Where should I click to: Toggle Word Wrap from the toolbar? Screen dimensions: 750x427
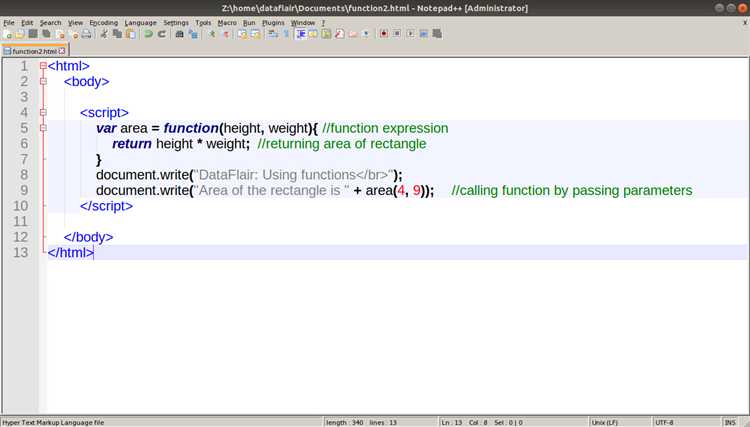273,34
